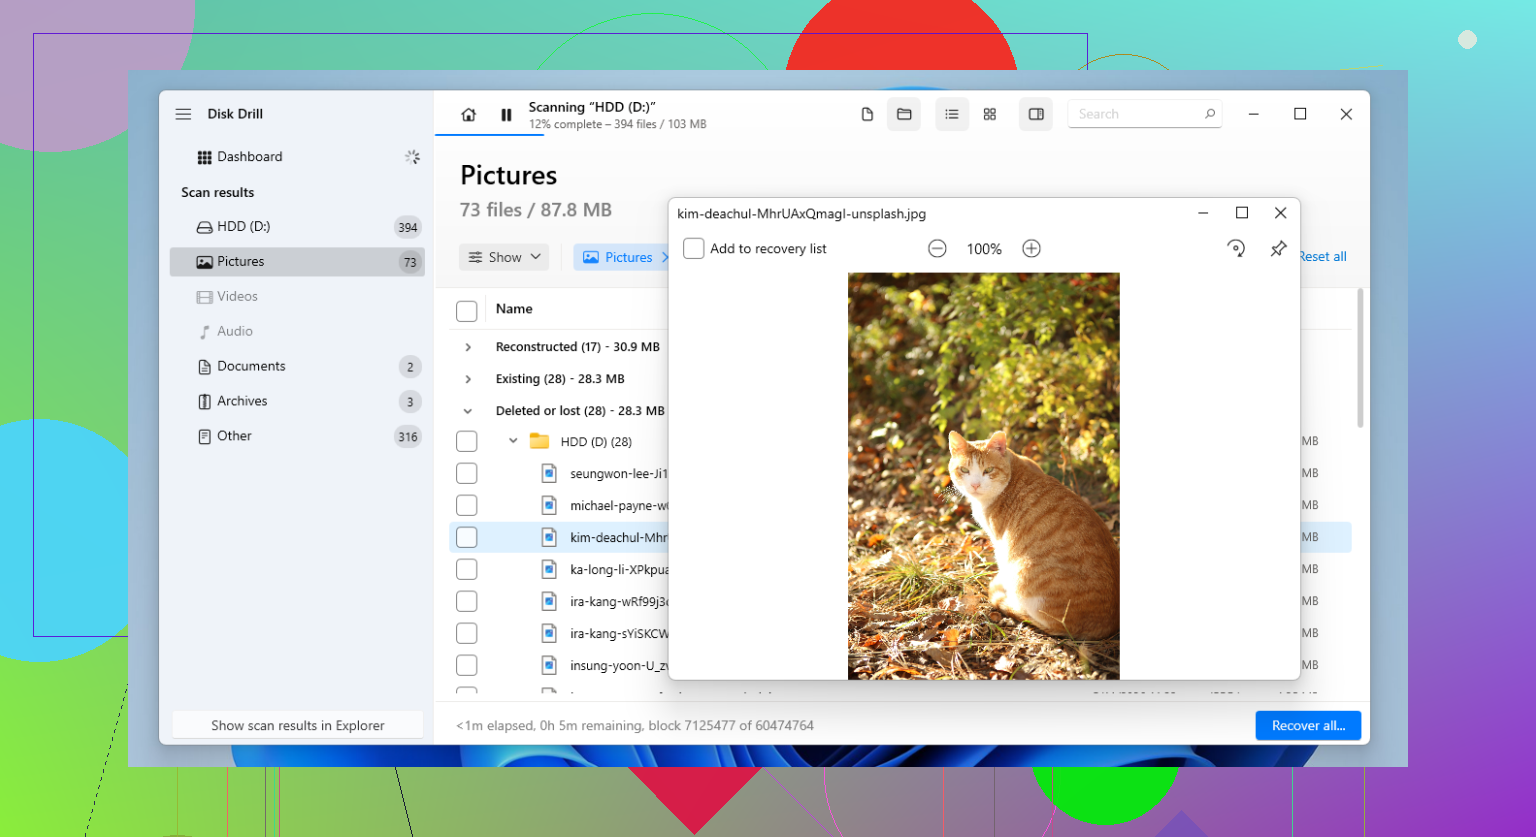Collapse the Deleted or lost group

click(467, 411)
